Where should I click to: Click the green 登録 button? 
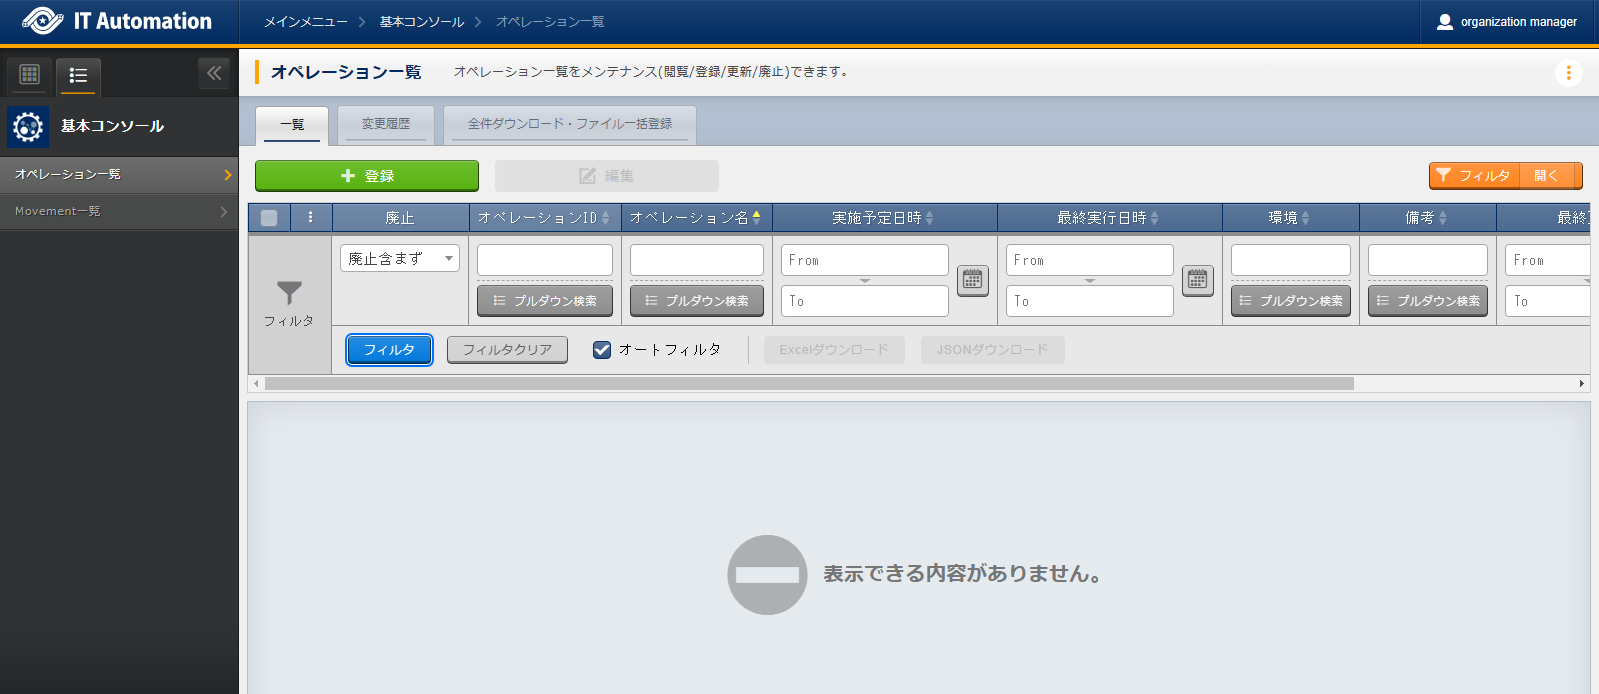[x=366, y=176]
